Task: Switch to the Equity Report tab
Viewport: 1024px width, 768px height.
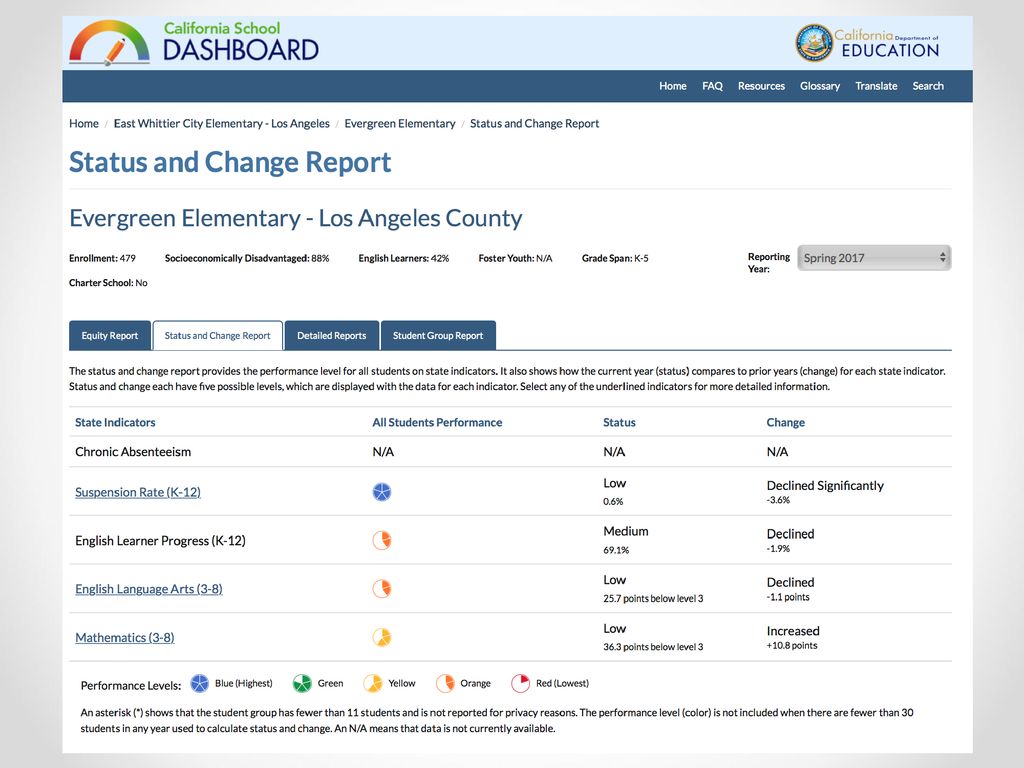Action: pos(110,336)
